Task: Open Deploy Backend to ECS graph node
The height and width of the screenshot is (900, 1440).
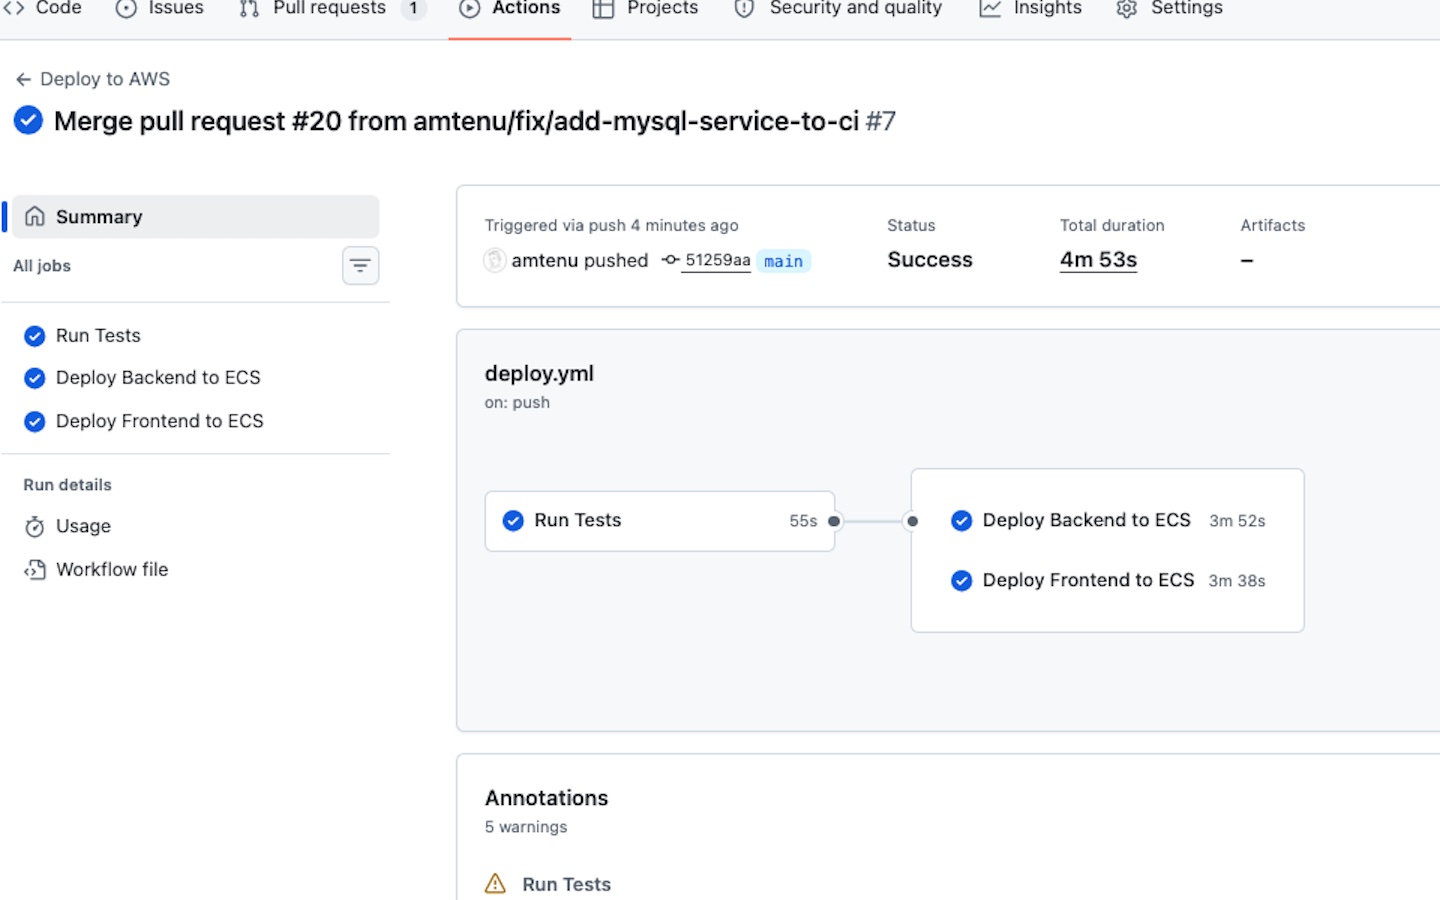Action: tap(1108, 521)
